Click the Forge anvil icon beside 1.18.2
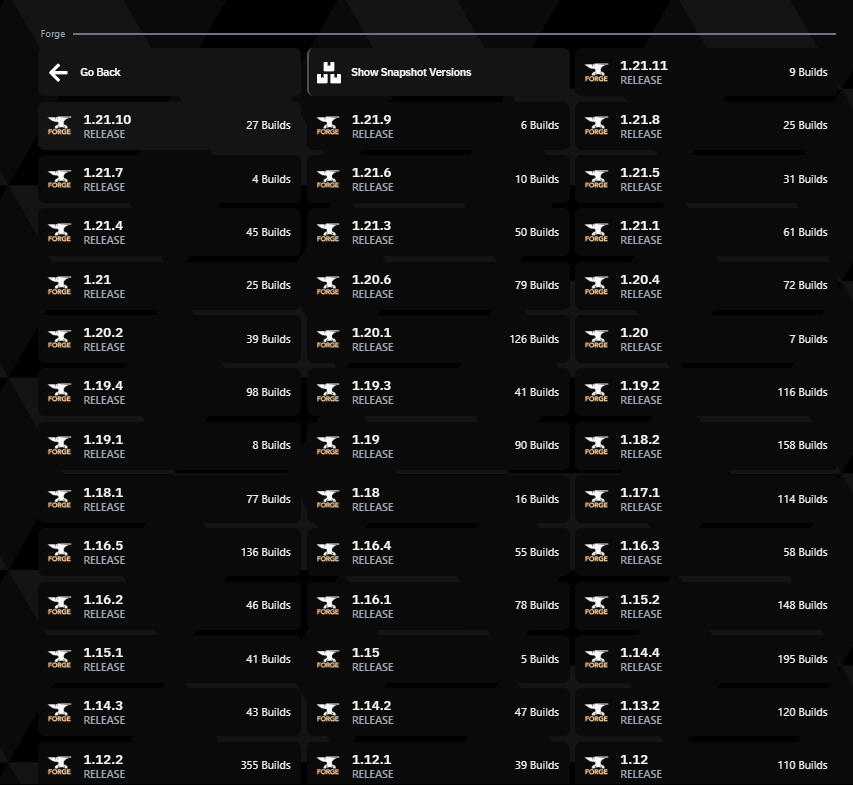The height and width of the screenshot is (785, 853). pos(596,445)
